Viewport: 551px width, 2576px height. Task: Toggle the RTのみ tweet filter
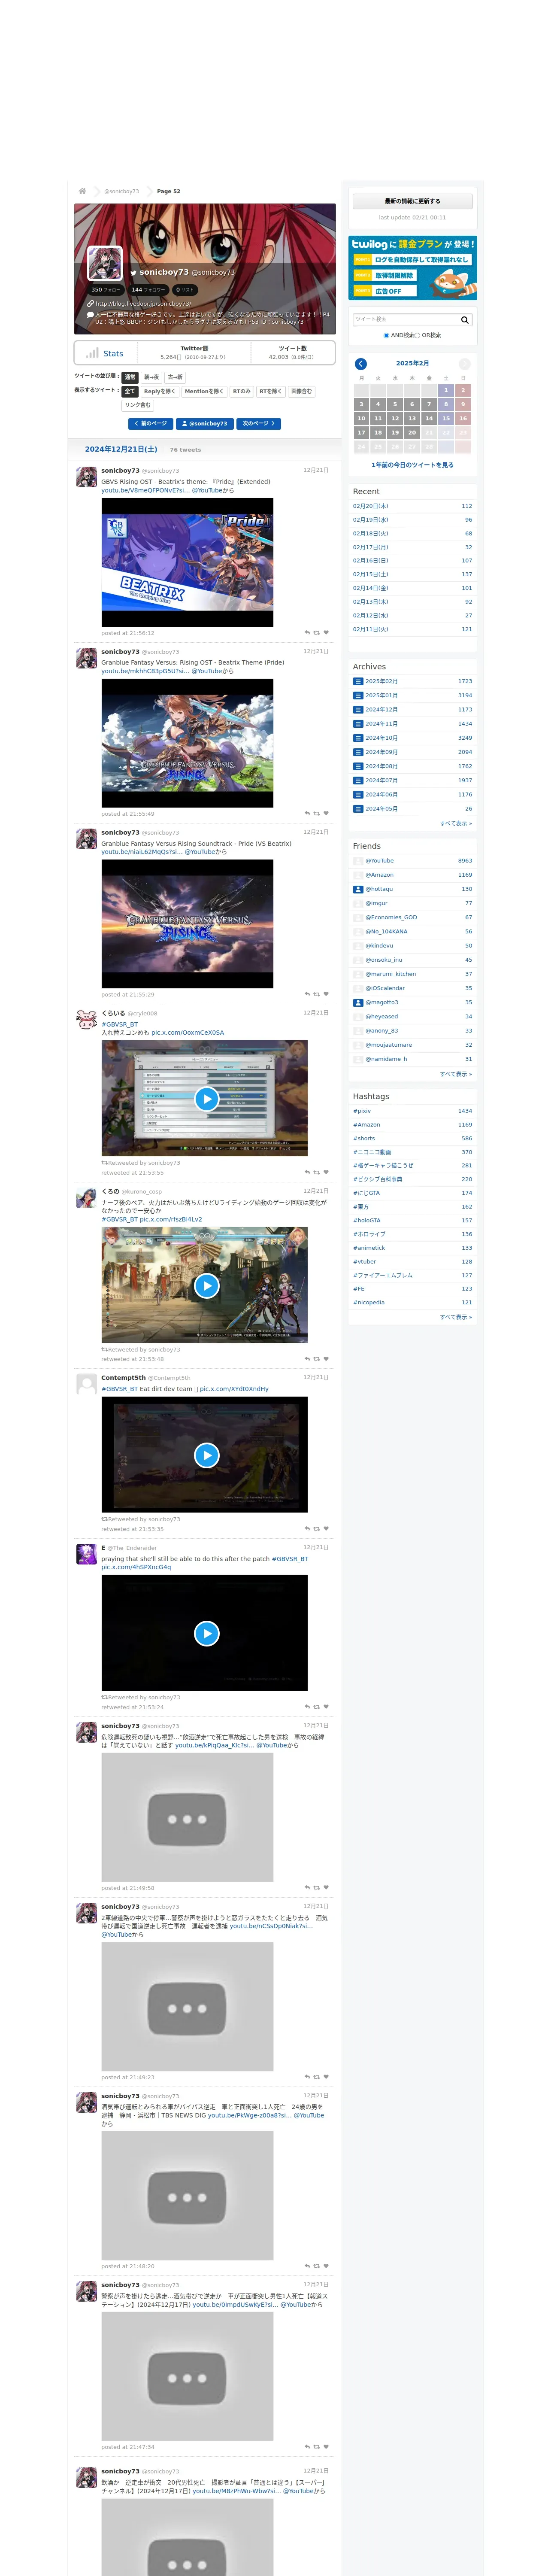(x=242, y=391)
